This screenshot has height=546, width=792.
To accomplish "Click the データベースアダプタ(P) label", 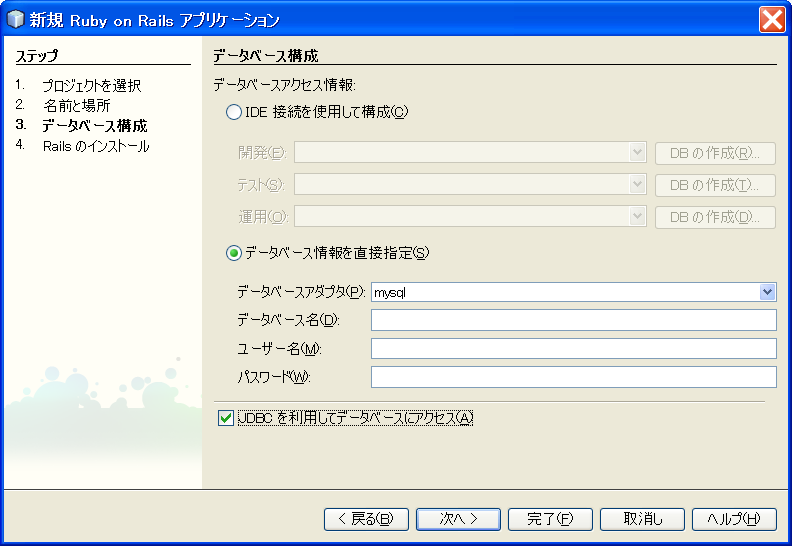I will click(x=301, y=292).
